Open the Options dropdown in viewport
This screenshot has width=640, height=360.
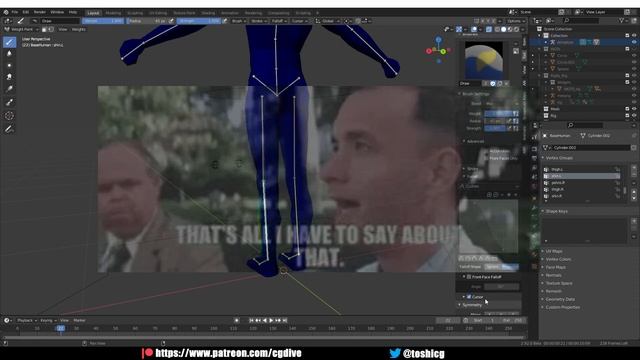pos(516,21)
